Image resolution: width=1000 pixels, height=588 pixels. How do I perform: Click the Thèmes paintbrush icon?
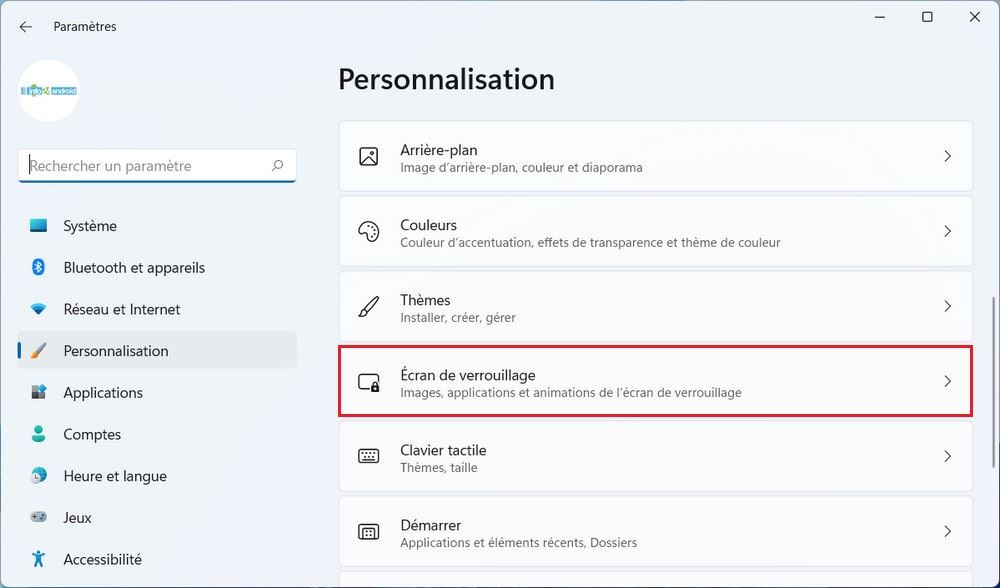pyautogui.click(x=368, y=307)
